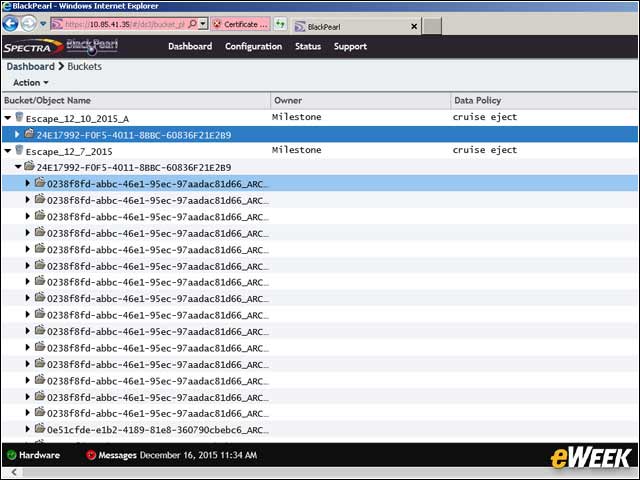Click the Dashboard breadcrumb link

click(31, 66)
